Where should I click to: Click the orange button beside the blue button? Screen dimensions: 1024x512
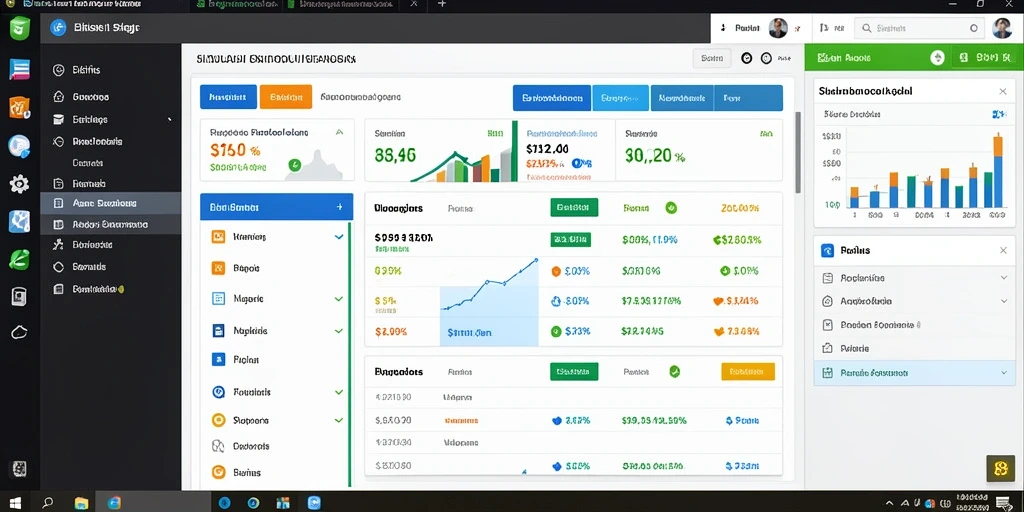point(285,97)
